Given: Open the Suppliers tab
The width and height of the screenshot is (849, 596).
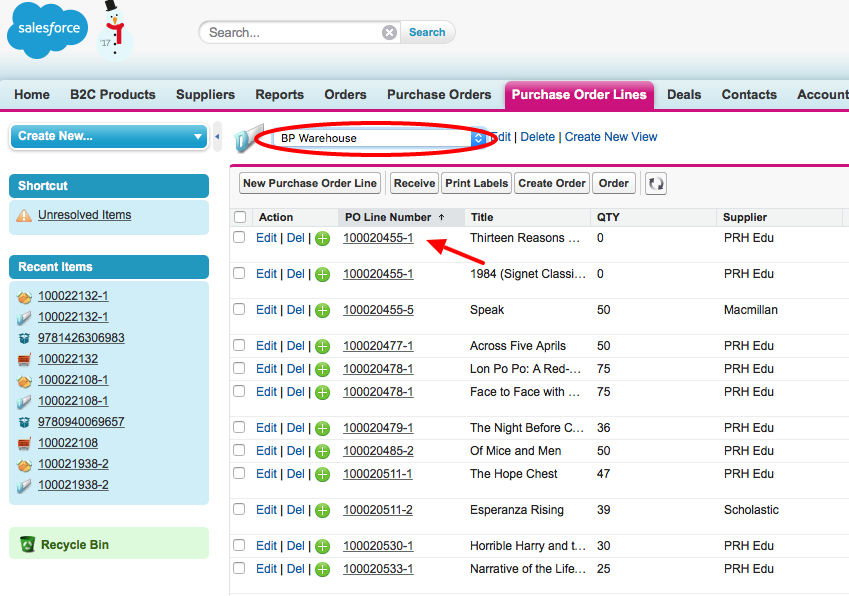Looking at the screenshot, I should 205,95.
